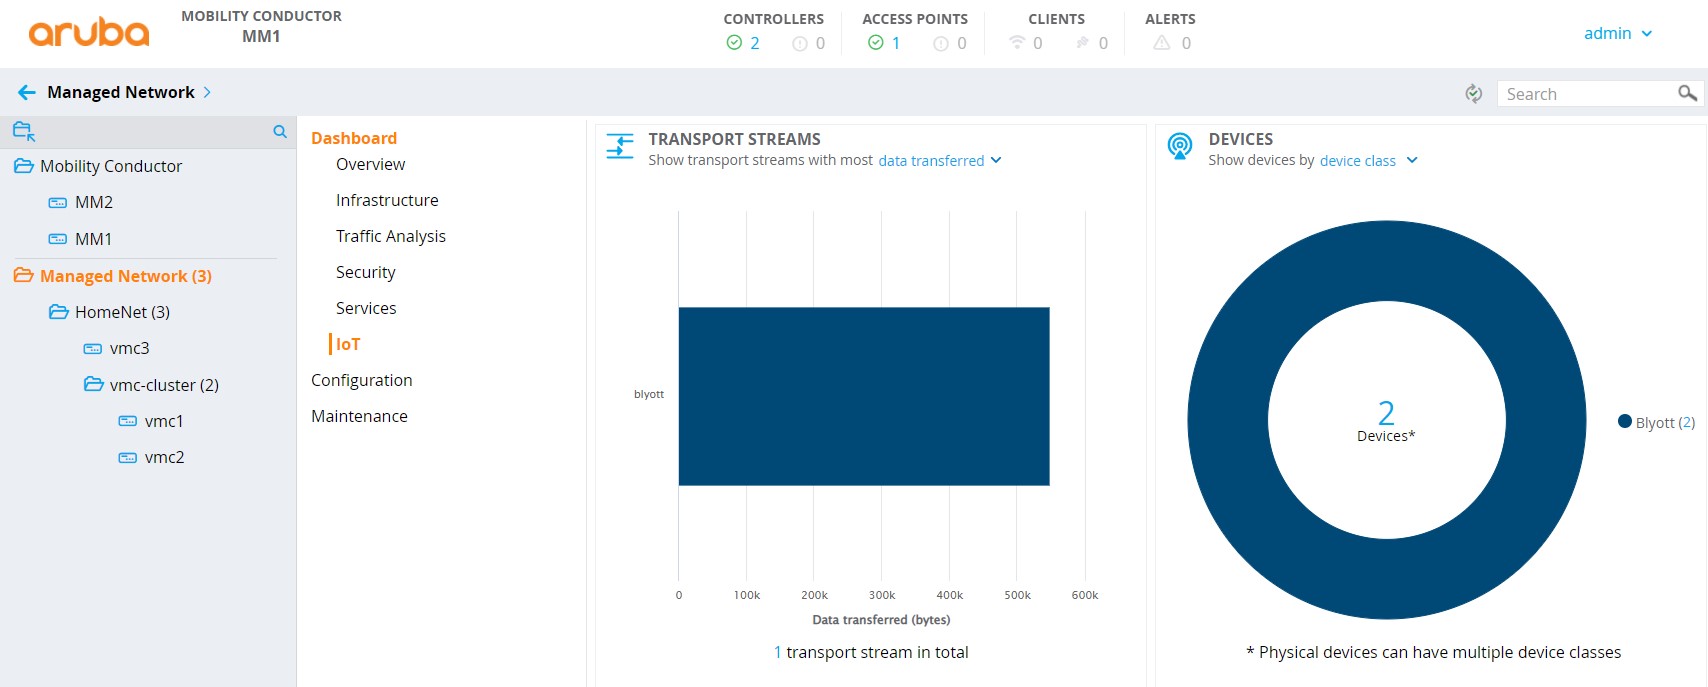
Task: Open the admin user dropdown
Action: [1618, 33]
